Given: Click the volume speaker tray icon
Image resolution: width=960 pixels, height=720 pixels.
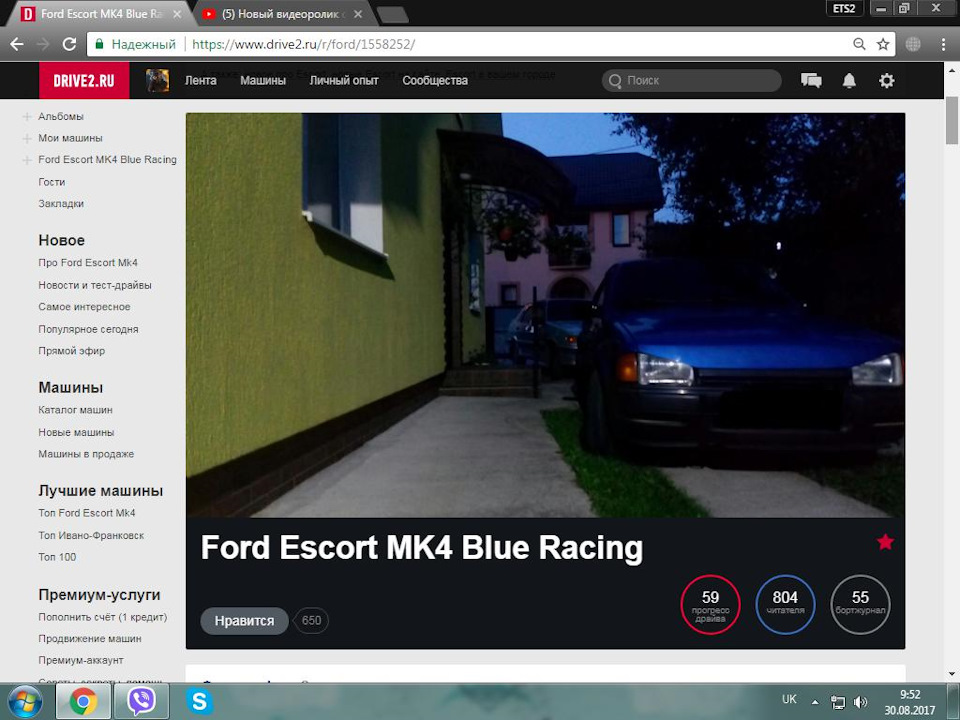Looking at the screenshot, I should pyautogui.click(x=860, y=702).
